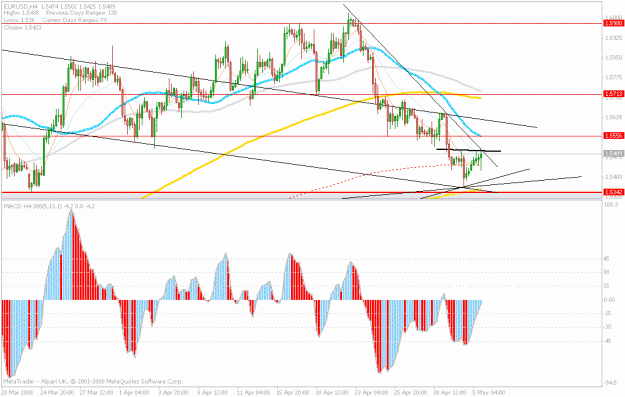Click the MACD H4-300 indicator label
Viewport: 625px width, 397px height.
[x=49, y=206]
